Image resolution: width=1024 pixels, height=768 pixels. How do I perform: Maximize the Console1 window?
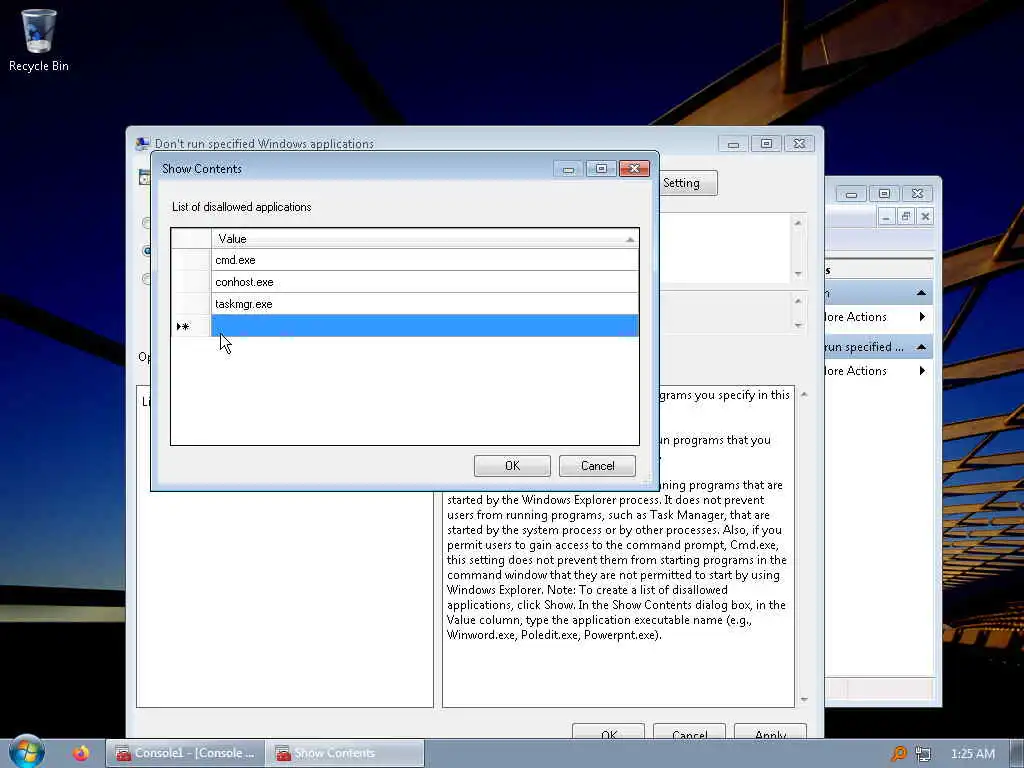pyautogui.click(x=884, y=194)
